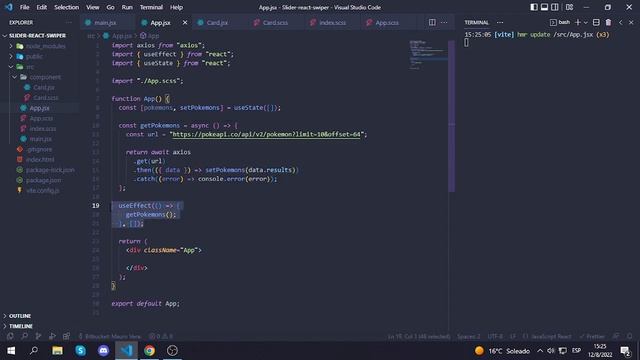
Task: Click the UTF-8 encoding indicator
Action: pos(495,336)
